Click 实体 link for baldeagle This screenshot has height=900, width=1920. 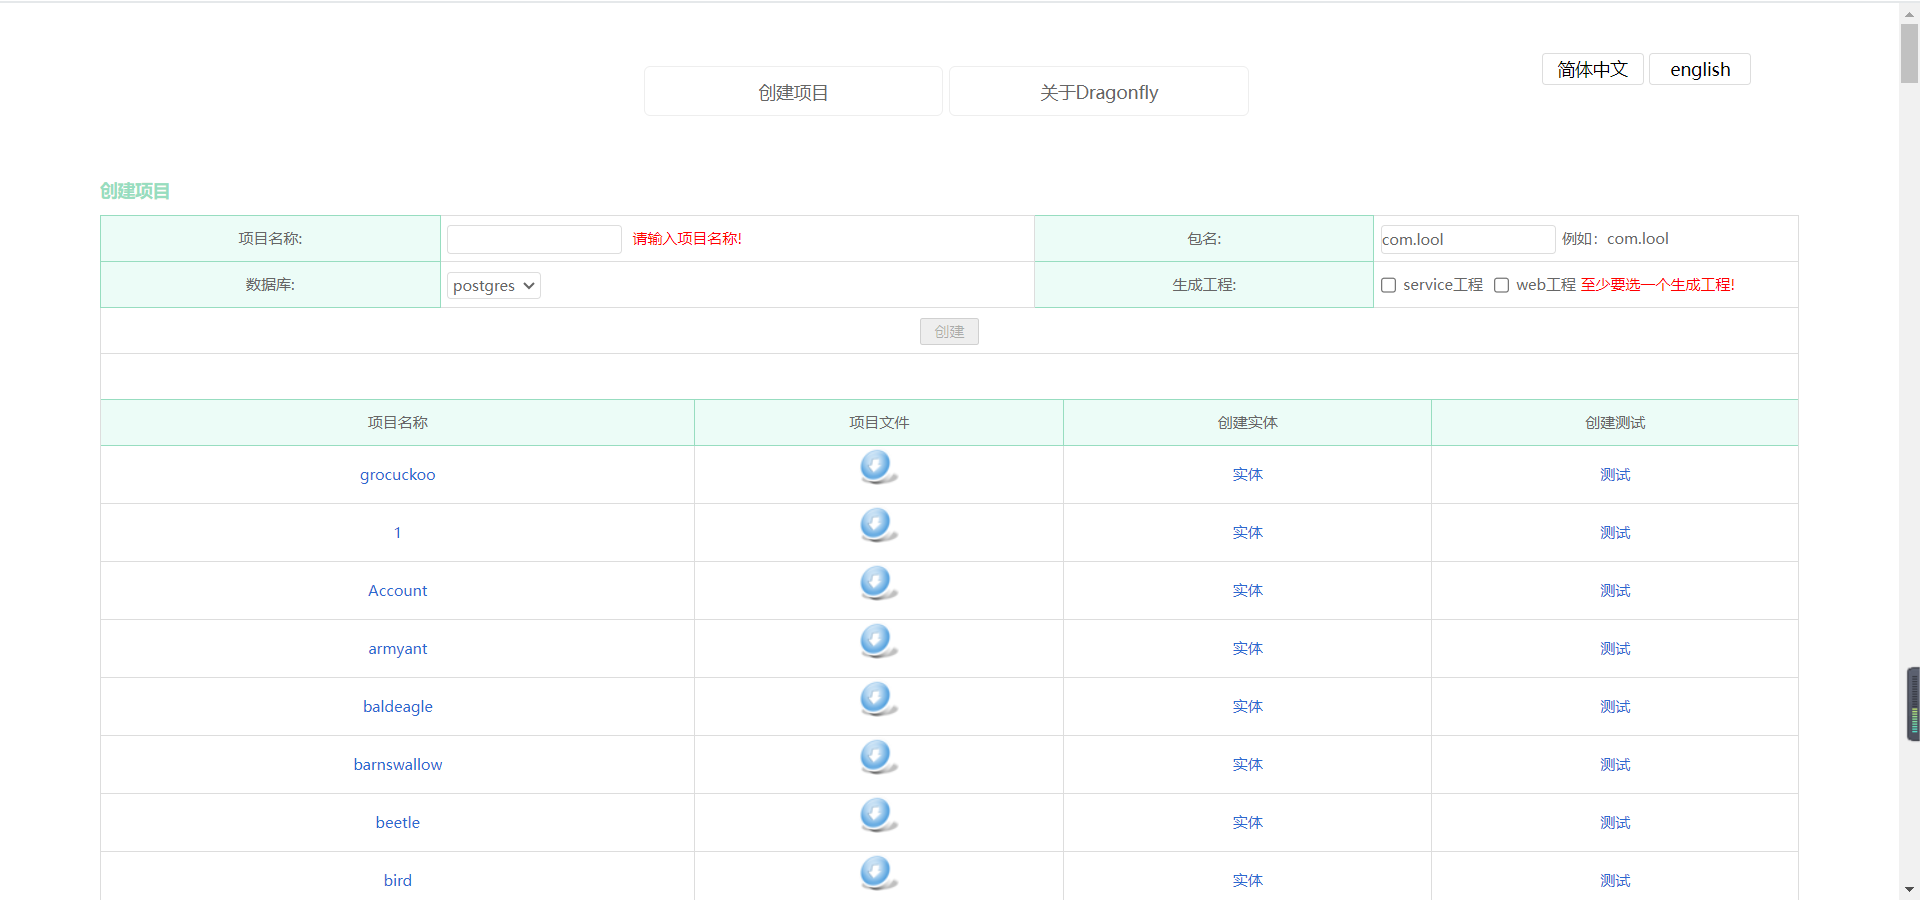click(x=1248, y=707)
